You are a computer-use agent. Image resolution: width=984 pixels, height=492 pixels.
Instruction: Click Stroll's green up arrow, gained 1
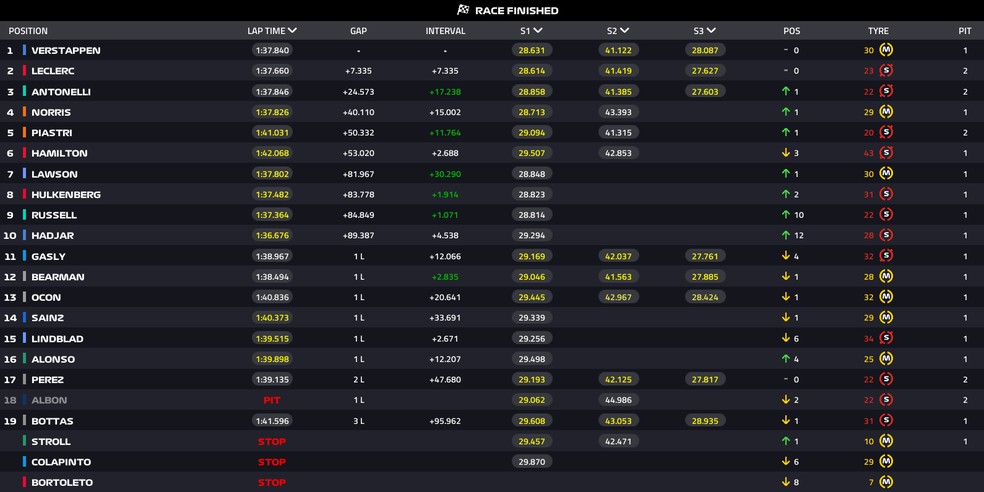pos(785,441)
